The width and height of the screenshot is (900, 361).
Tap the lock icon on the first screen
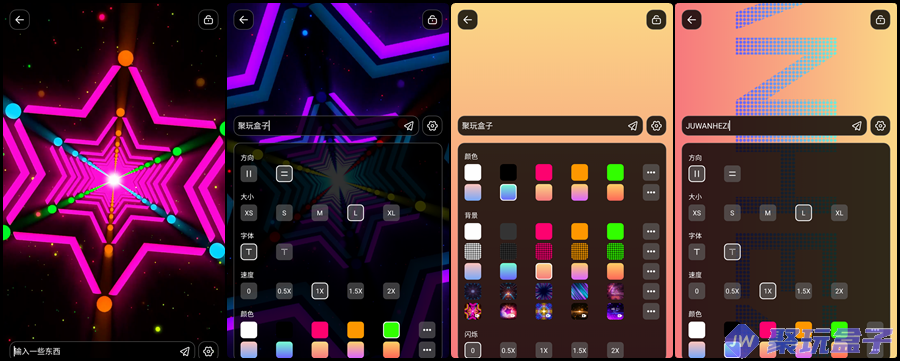tap(208, 20)
